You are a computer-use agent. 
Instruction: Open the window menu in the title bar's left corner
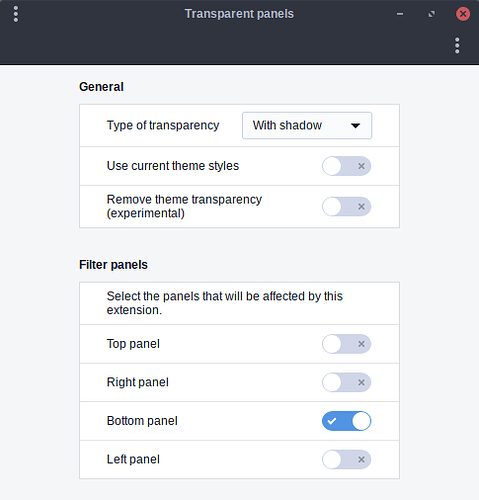click(x=16, y=14)
